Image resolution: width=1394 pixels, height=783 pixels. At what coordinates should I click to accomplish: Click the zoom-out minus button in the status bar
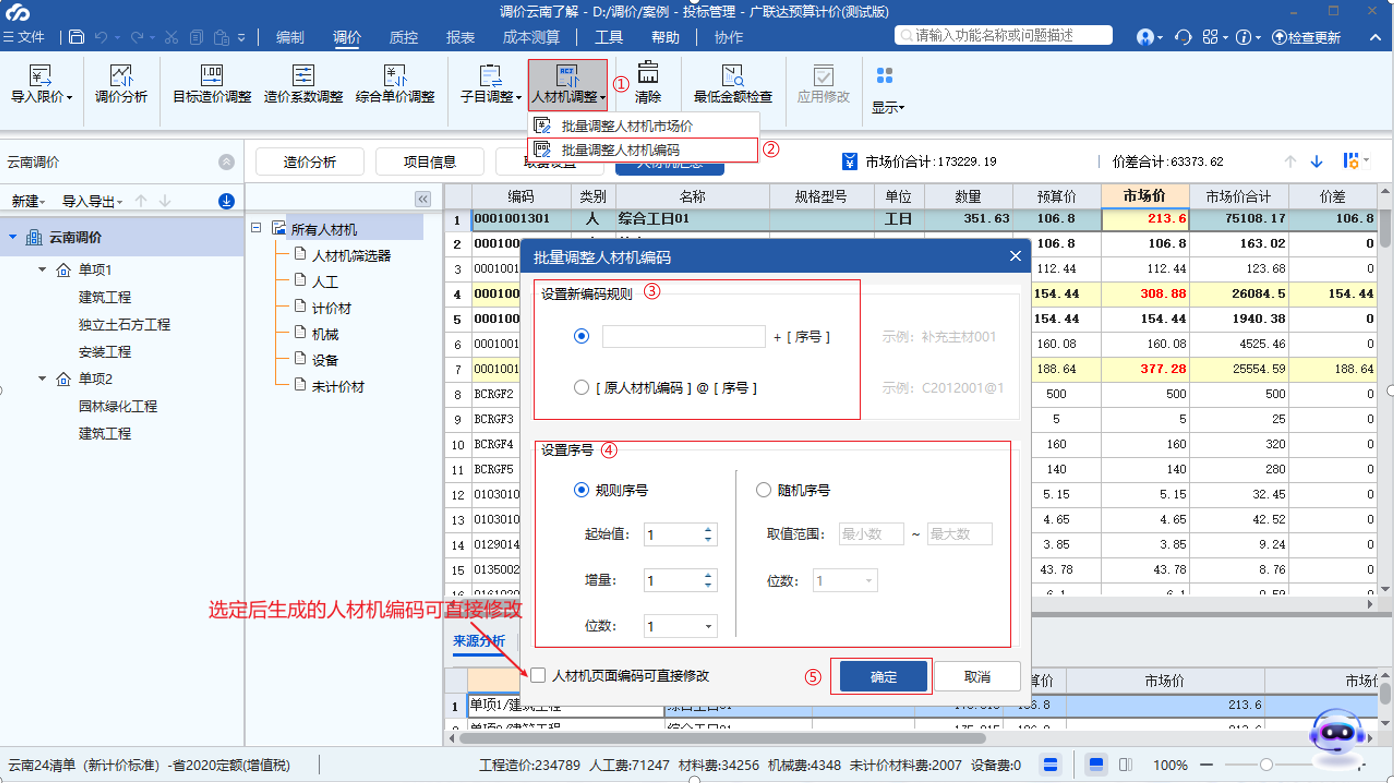(1204, 764)
